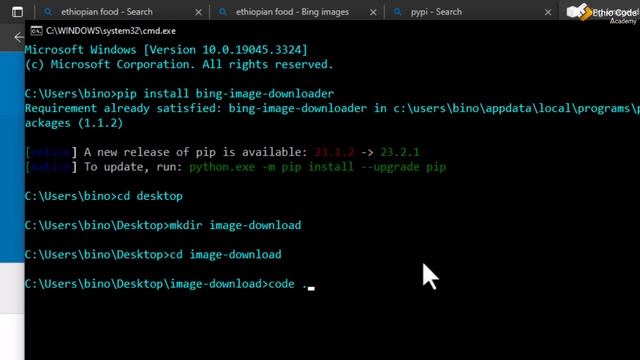Click the pip version 23.2.1 text
This screenshot has height=360, width=640.
click(x=400, y=152)
